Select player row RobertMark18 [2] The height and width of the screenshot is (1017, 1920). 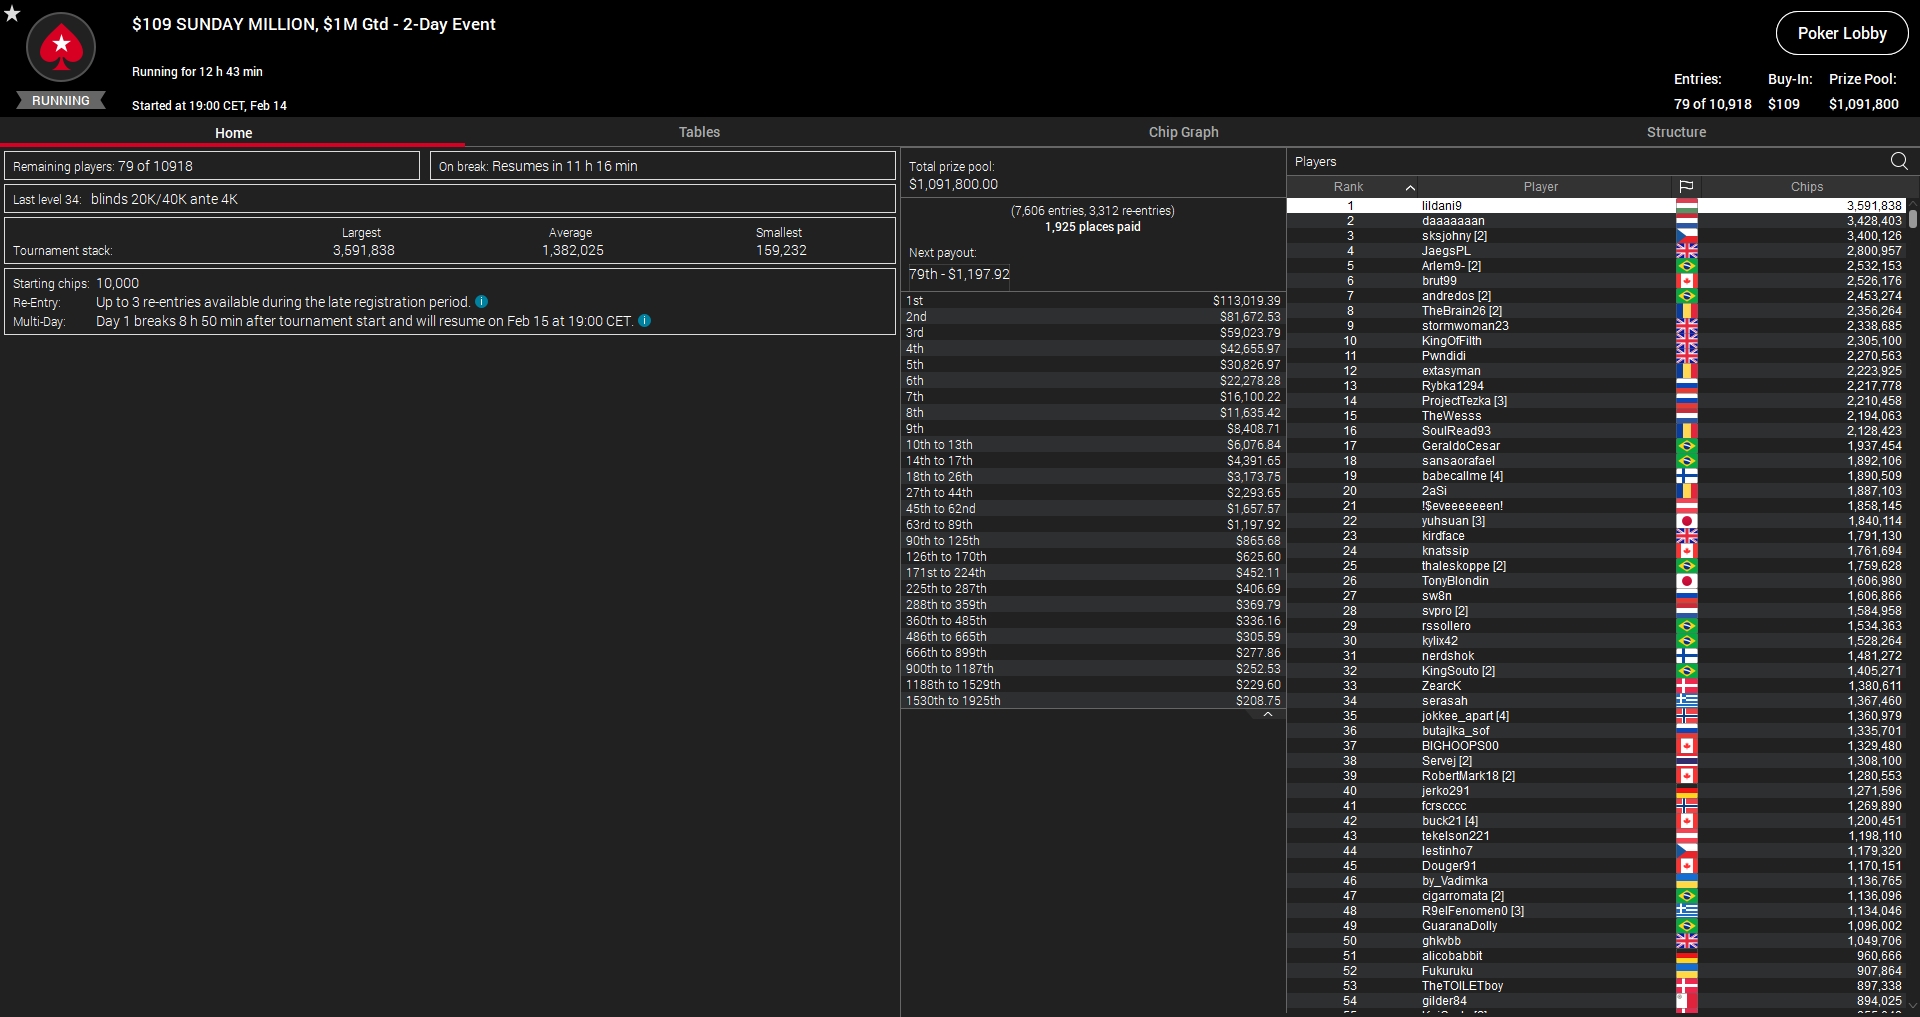click(1596, 776)
